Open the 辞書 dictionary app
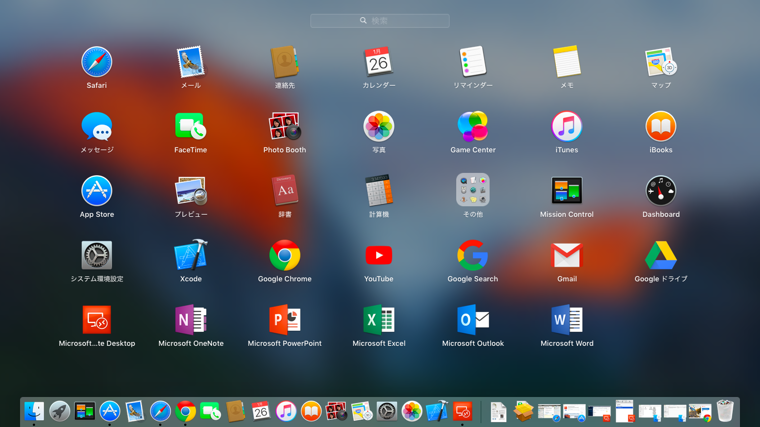The width and height of the screenshot is (760, 427). [x=285, y=191]
